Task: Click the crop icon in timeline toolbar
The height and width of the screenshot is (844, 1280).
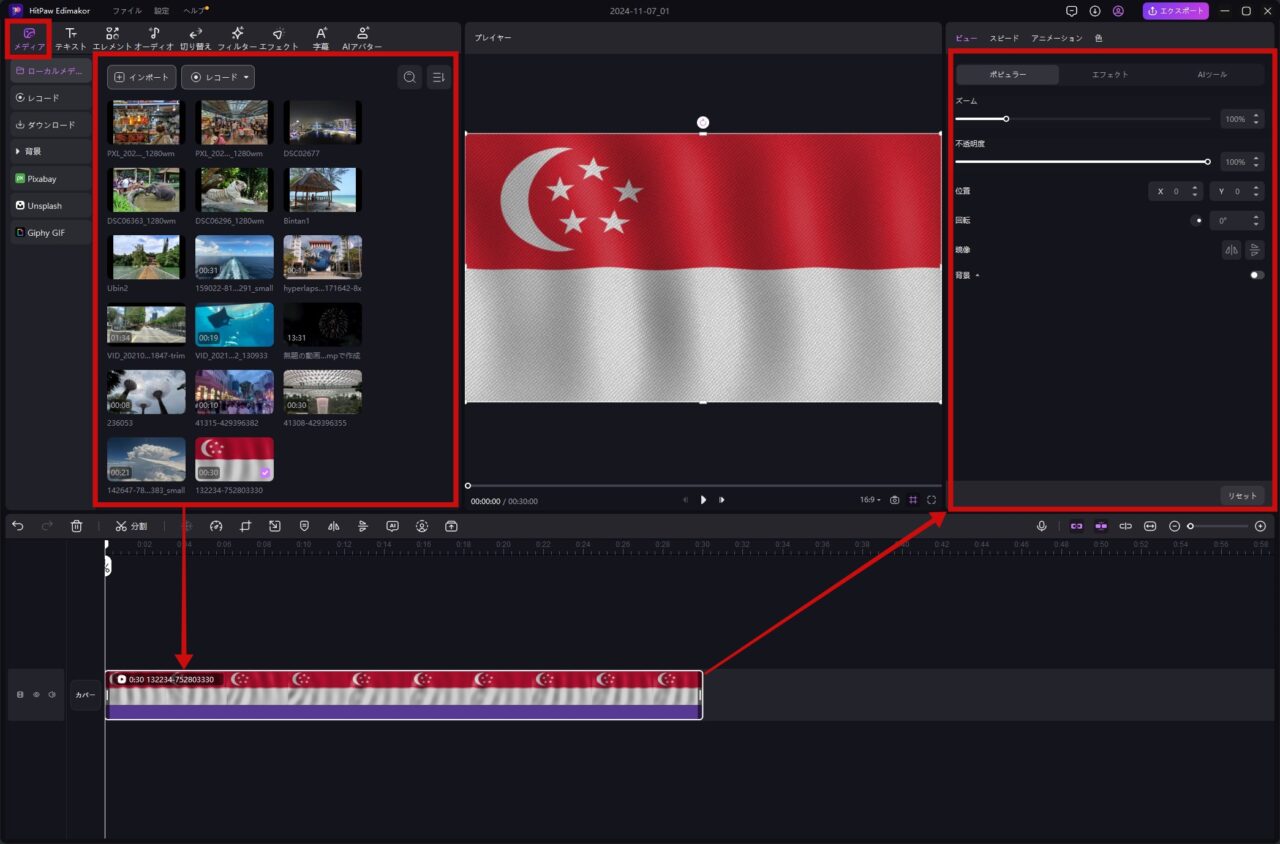Action: 245,525
